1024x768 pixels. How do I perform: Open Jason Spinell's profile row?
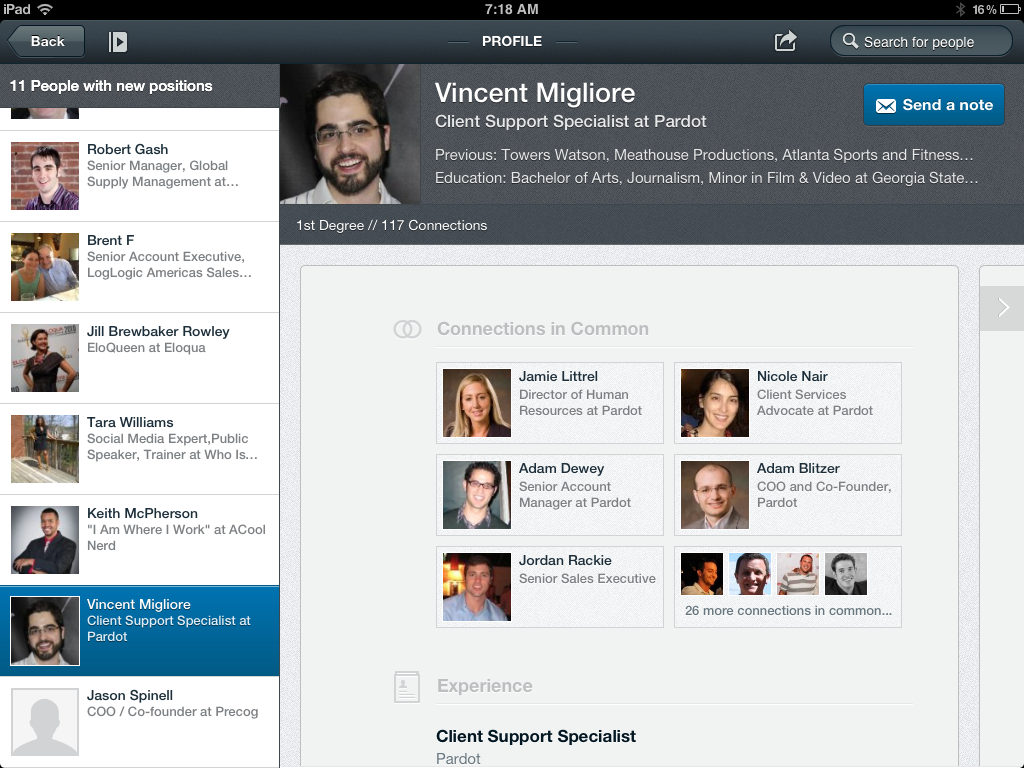pos(140,722)
